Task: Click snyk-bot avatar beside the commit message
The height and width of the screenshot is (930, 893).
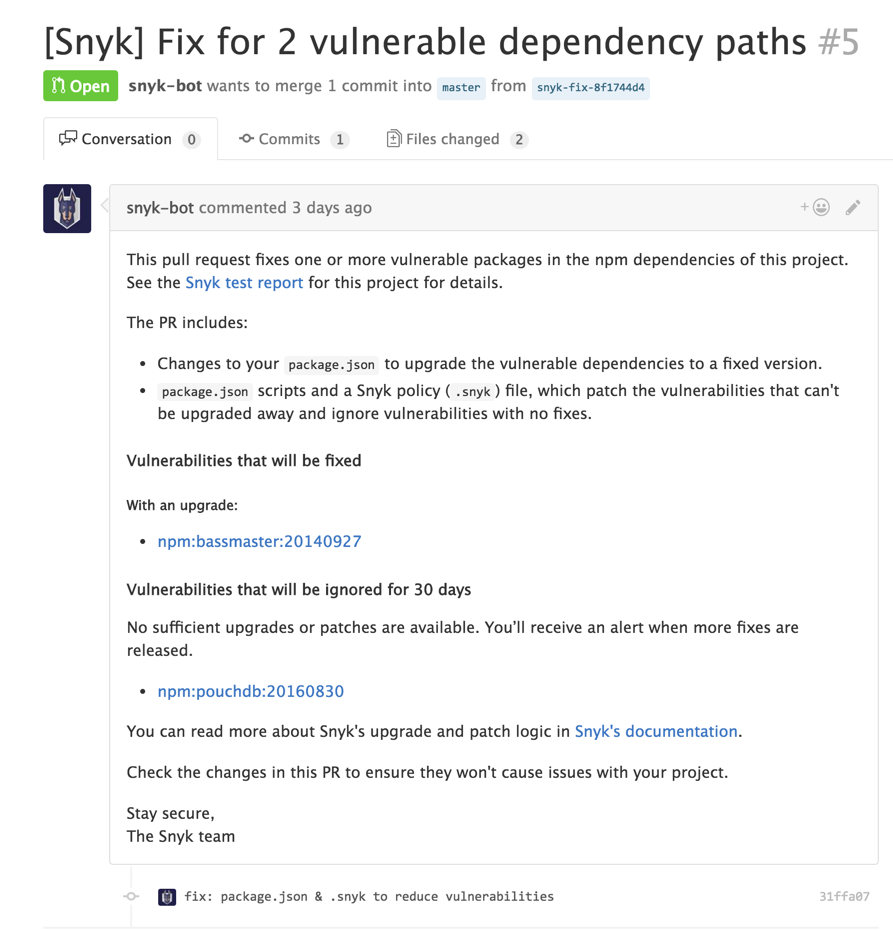Action: pos(166,896)
